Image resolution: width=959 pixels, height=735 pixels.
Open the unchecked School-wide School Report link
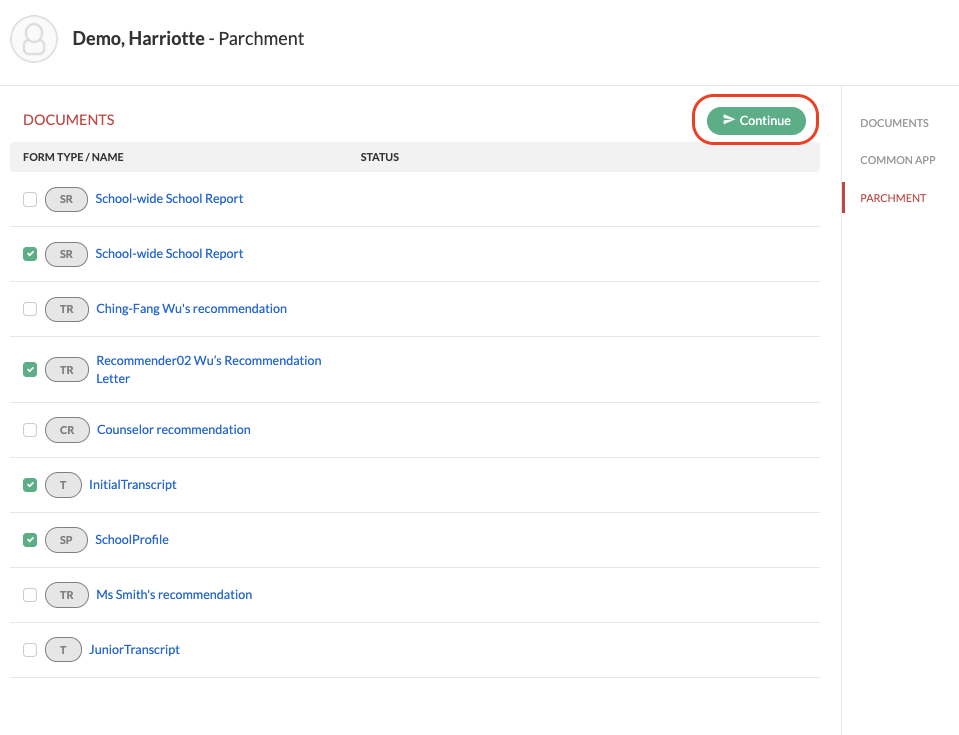[x=169, y=199]
